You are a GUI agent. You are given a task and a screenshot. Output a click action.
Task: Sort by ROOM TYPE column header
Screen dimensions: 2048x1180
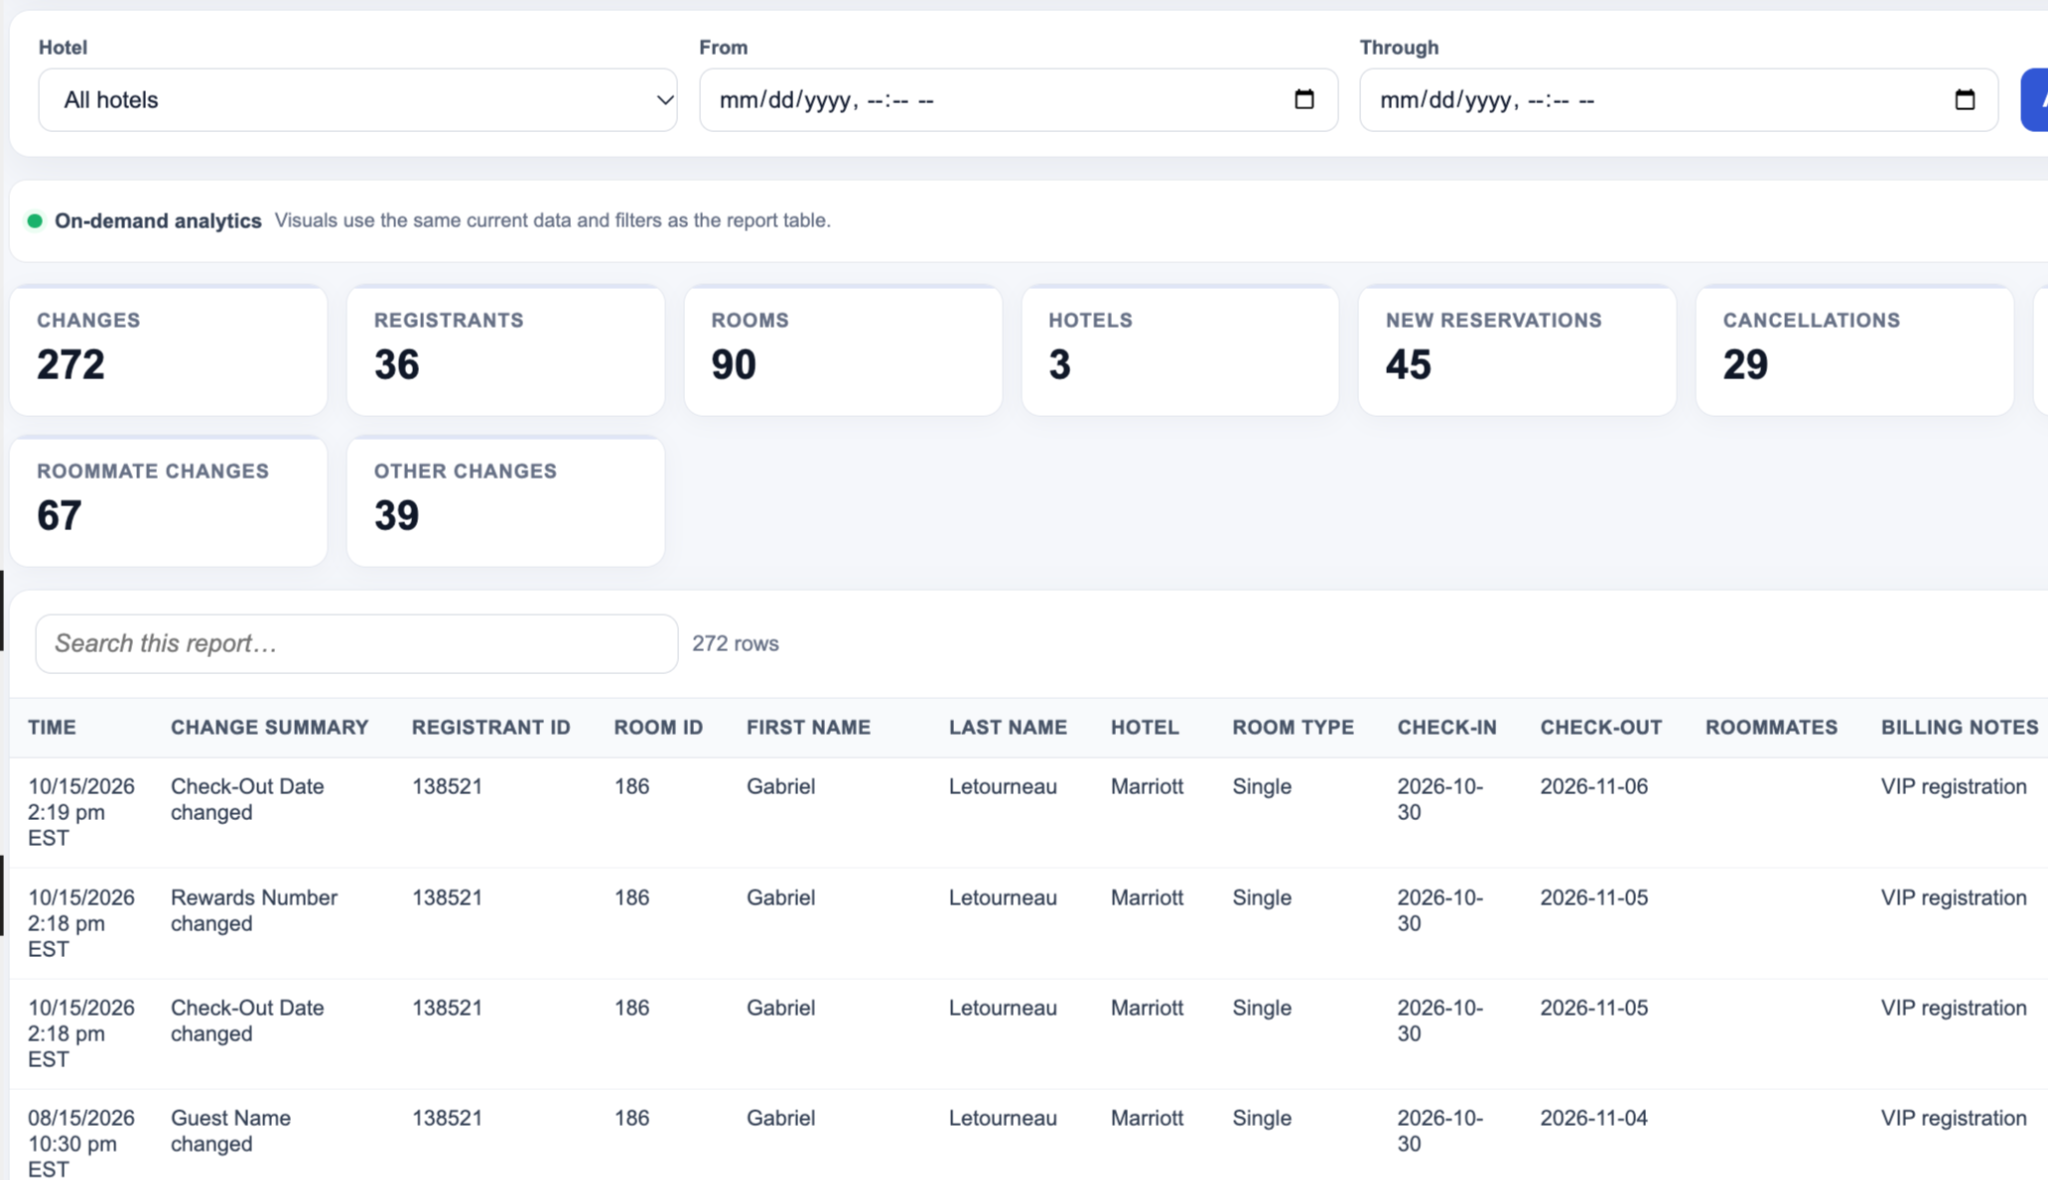click(1293, 727)
